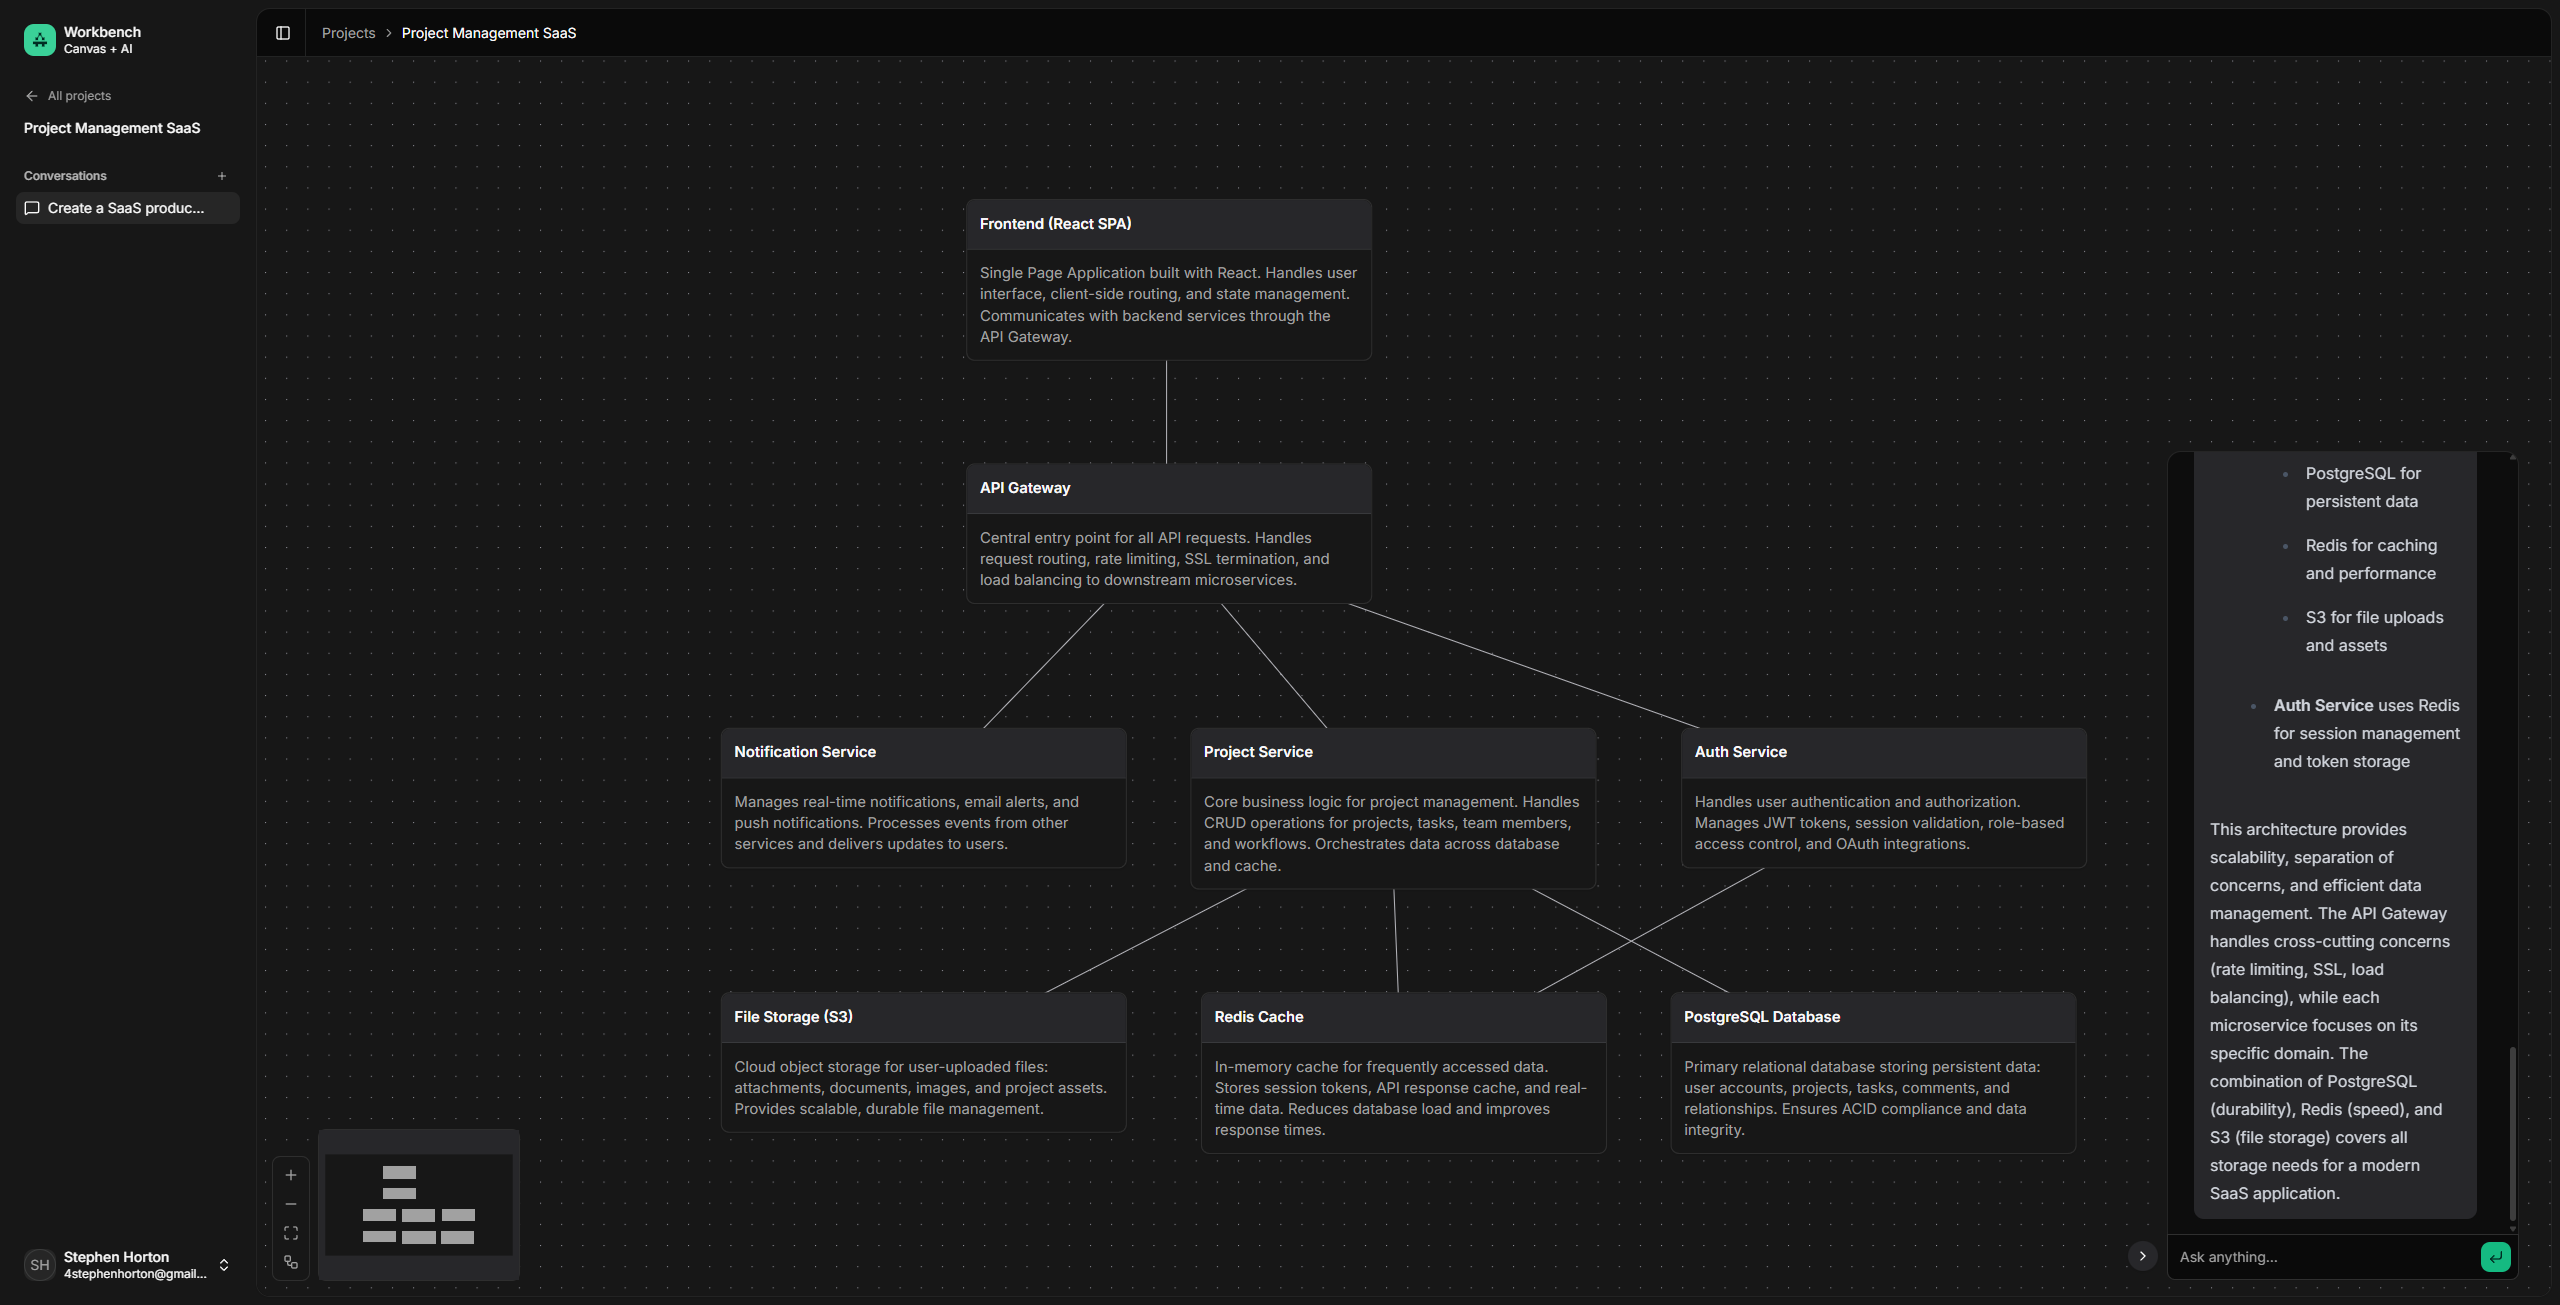Click the Workbench logo icon

(39, 39)
